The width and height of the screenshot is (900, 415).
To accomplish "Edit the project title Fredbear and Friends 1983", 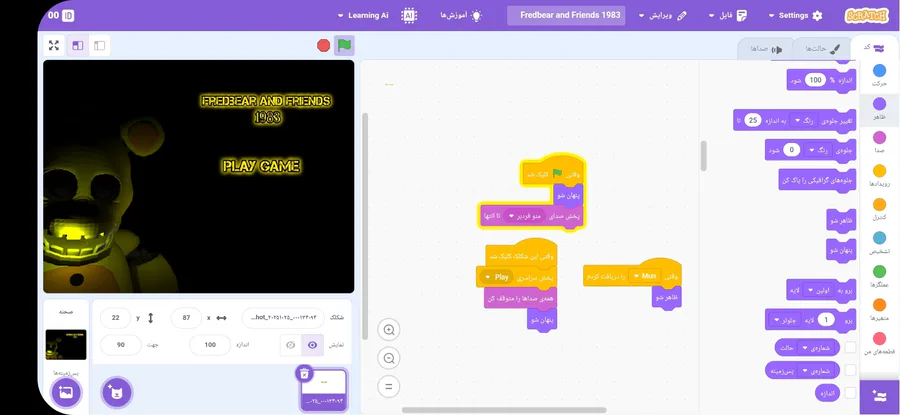I will (567, 15).
